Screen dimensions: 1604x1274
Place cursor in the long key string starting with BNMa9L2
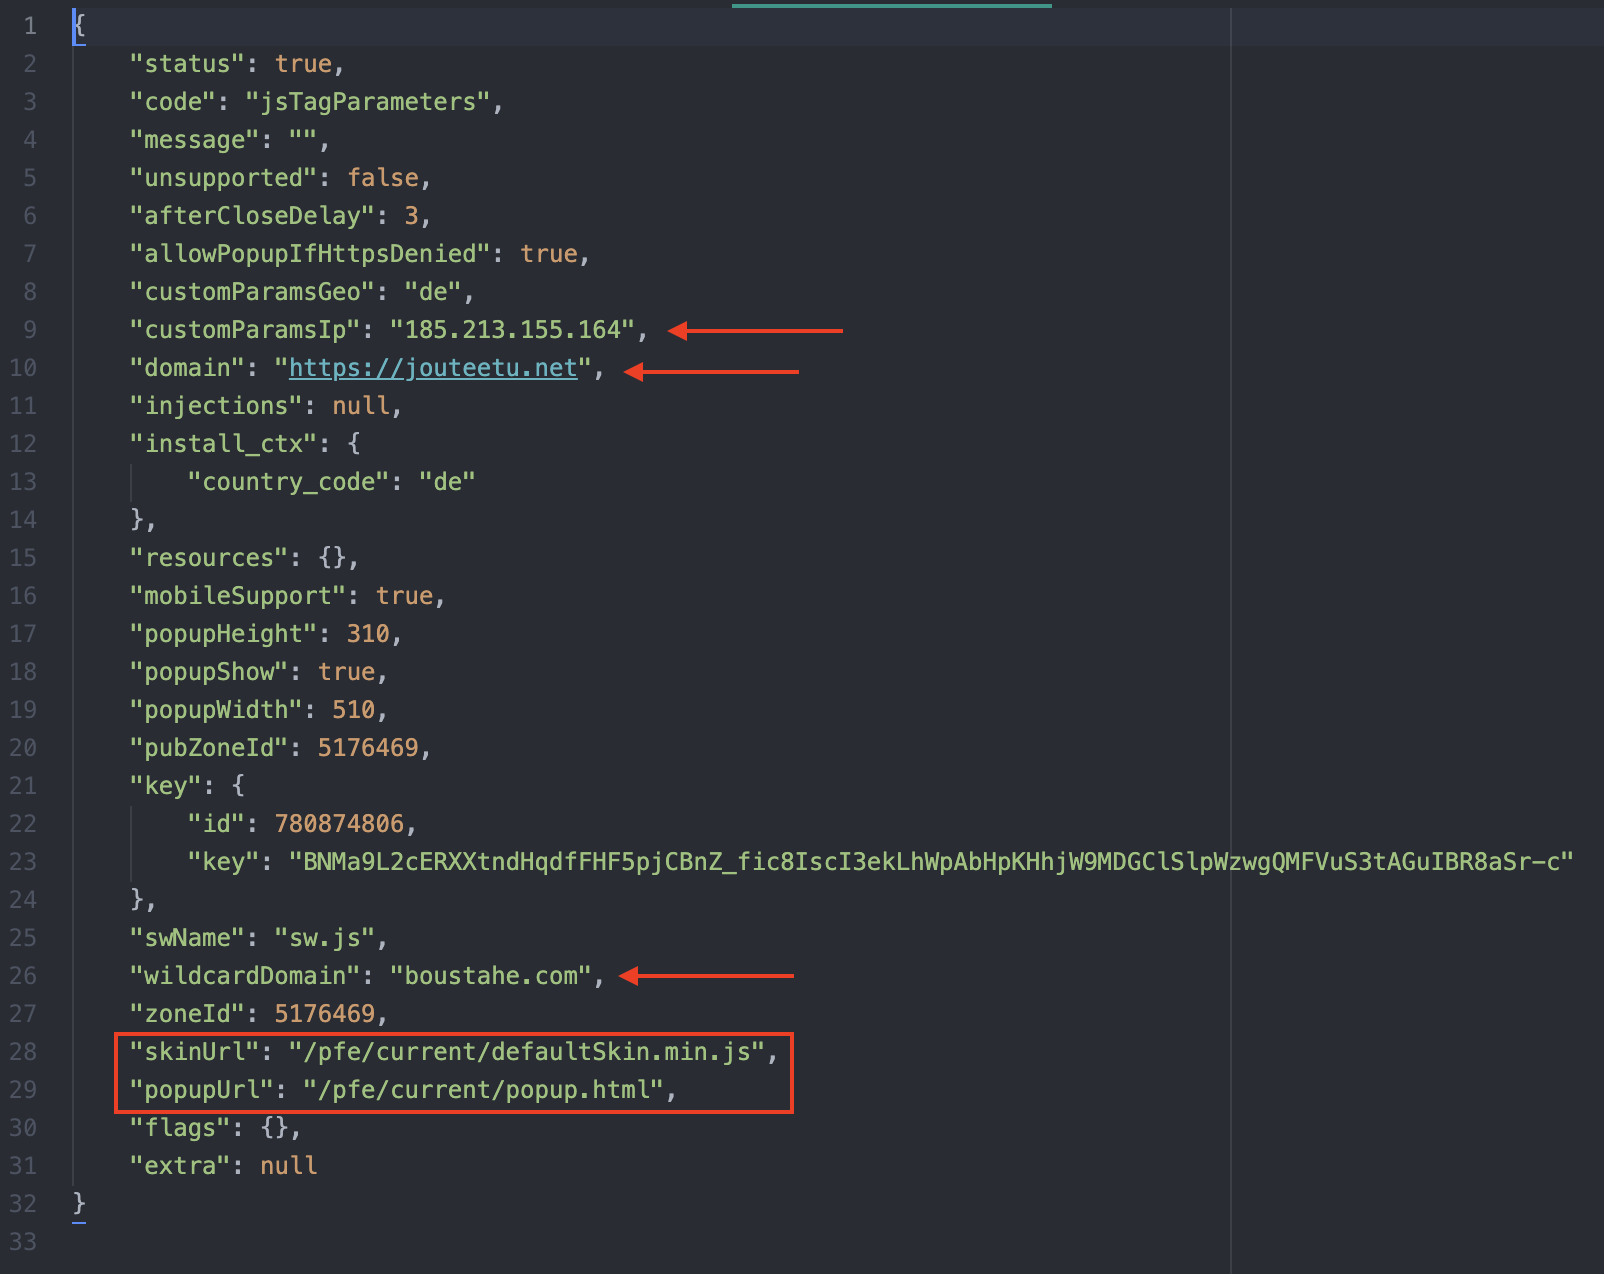[930, 862]
